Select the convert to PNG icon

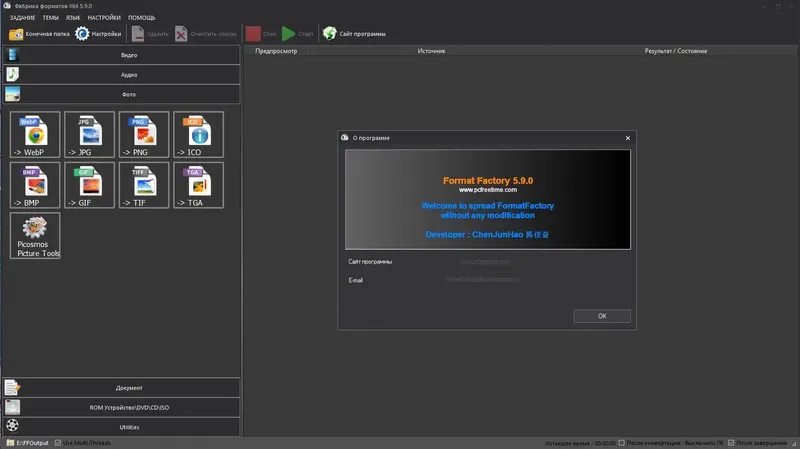[144, 134]
